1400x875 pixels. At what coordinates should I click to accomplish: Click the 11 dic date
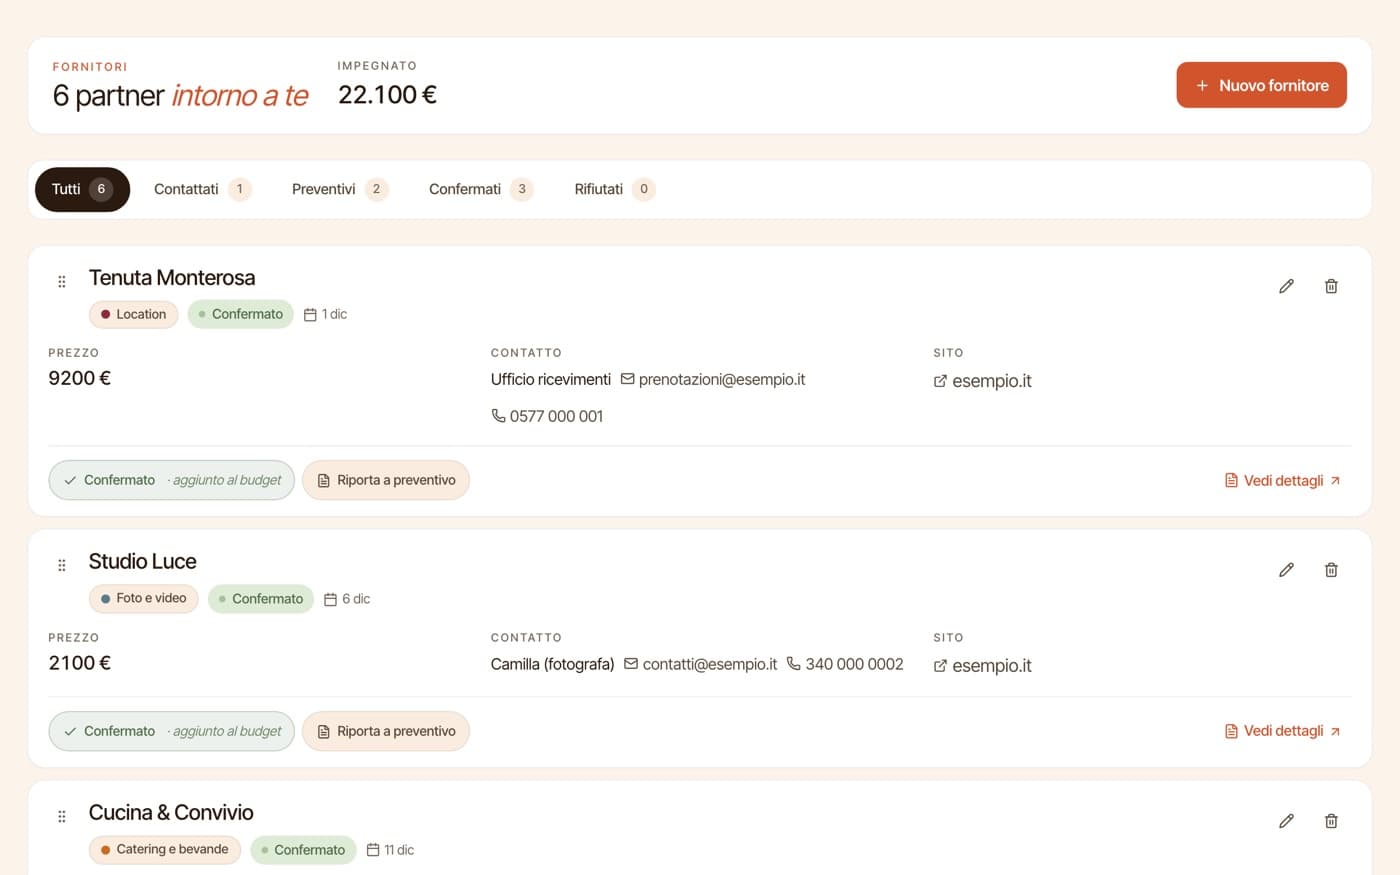click(390, 850)
